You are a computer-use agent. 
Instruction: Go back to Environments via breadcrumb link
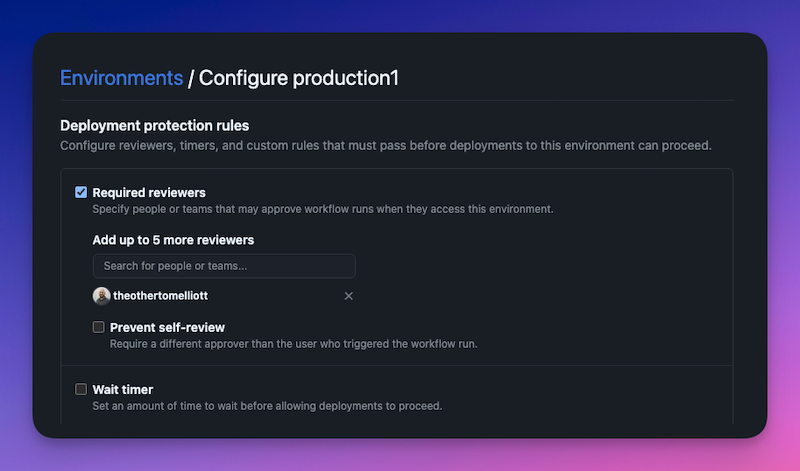[121, 78]
